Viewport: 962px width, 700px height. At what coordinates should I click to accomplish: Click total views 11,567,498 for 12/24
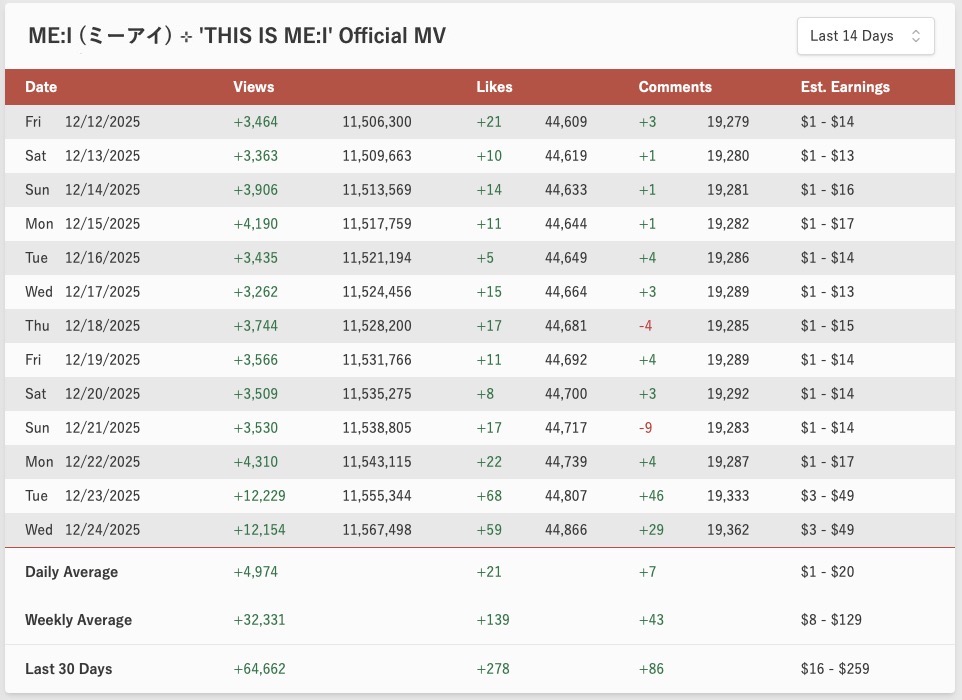376,530
